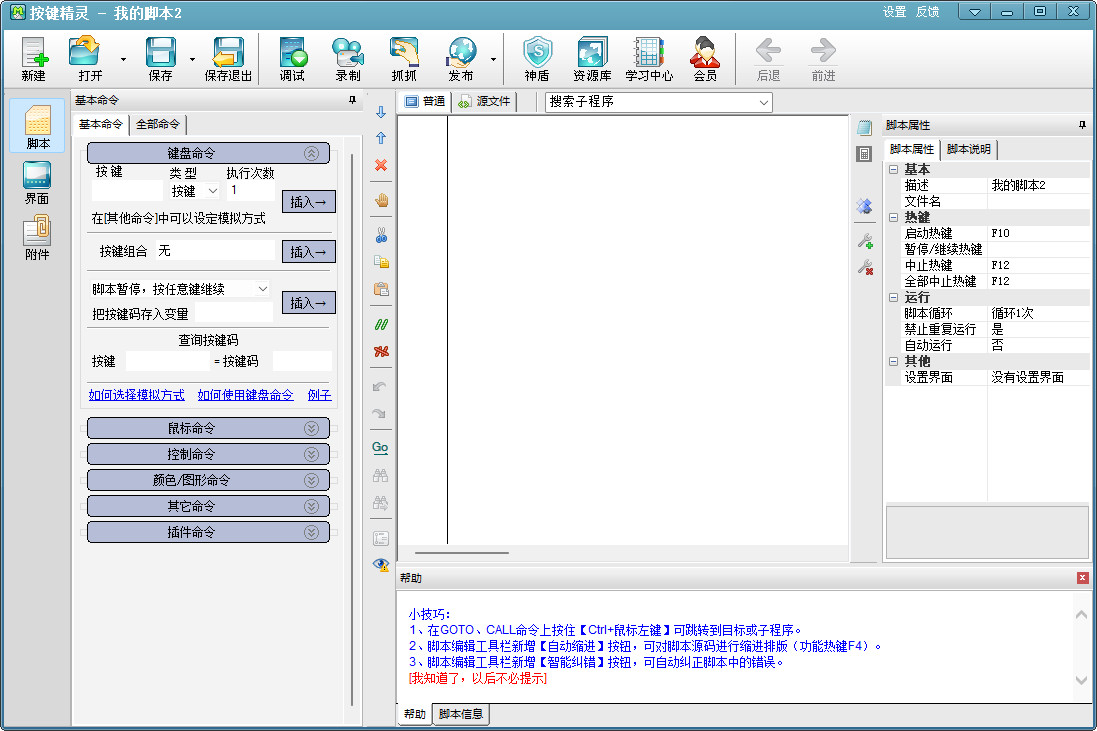
Task: Open the 脚本暂停，按任意键继续 dropdown
Action: (181, 289)
